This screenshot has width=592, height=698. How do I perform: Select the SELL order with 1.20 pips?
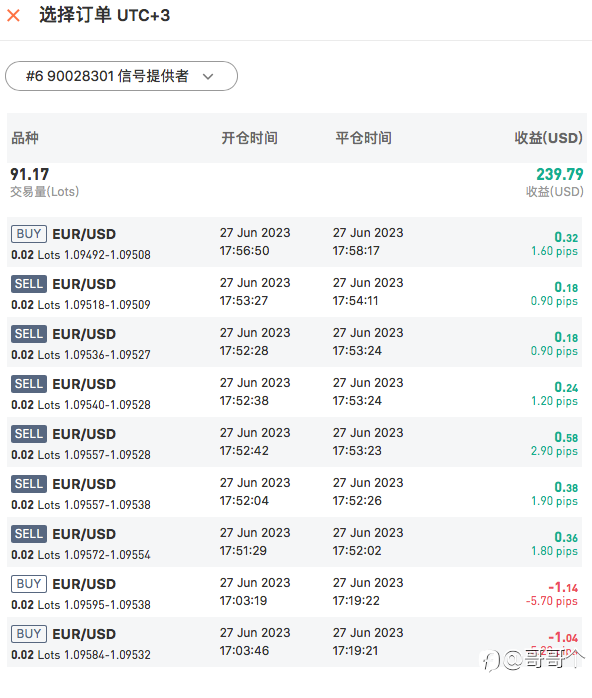pos(294,392)
